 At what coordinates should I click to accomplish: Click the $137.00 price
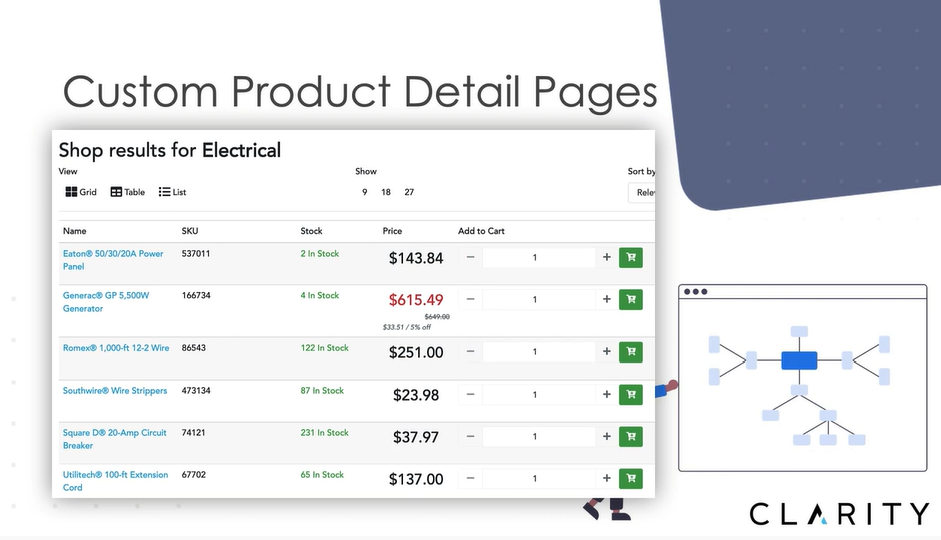point(416,479)
